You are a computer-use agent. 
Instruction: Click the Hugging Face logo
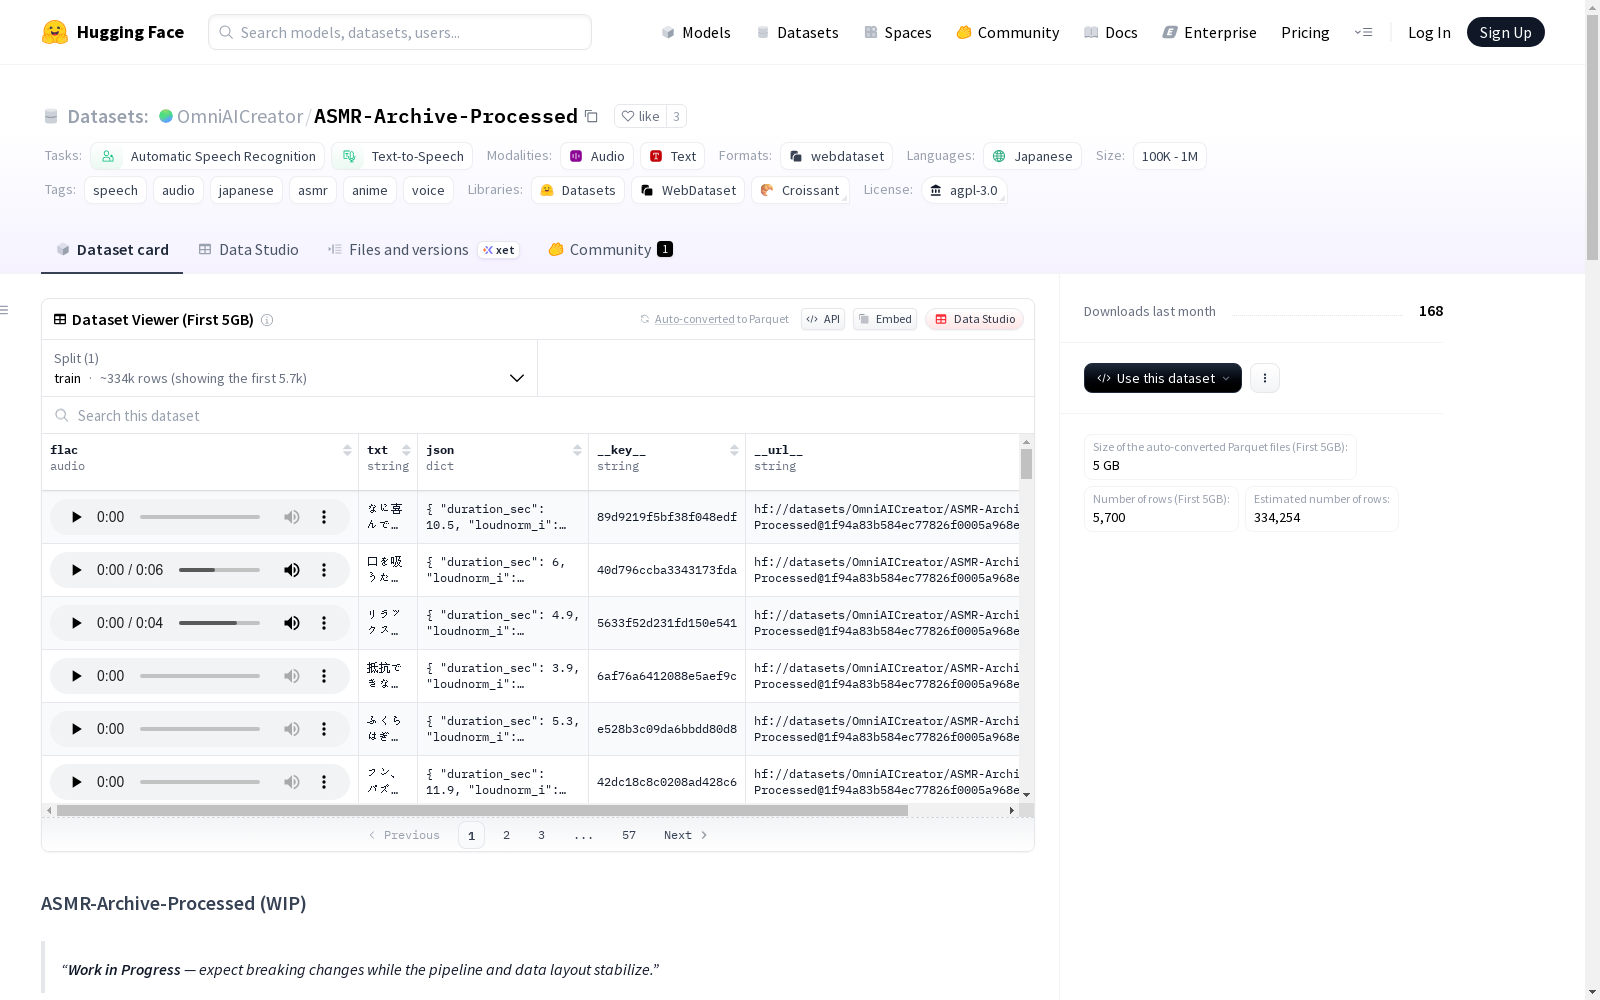coord(113,32)
